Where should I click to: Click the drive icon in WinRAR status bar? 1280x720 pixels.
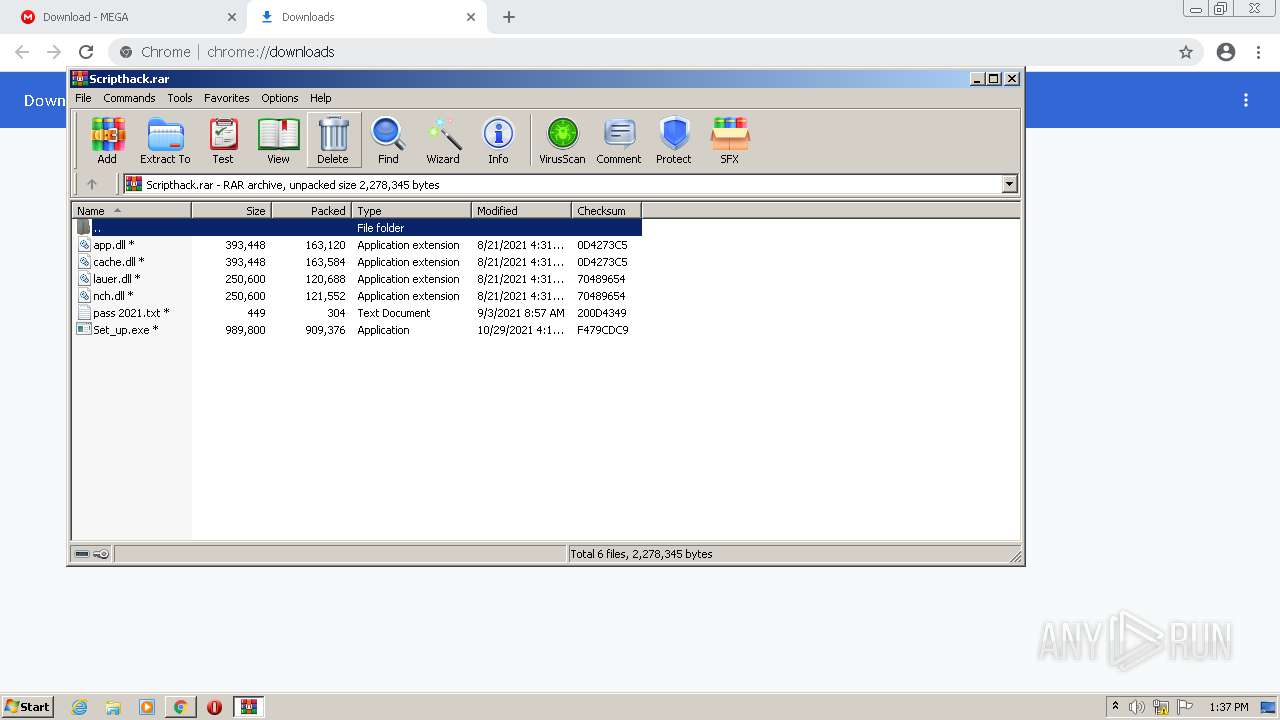coord(82,554)
